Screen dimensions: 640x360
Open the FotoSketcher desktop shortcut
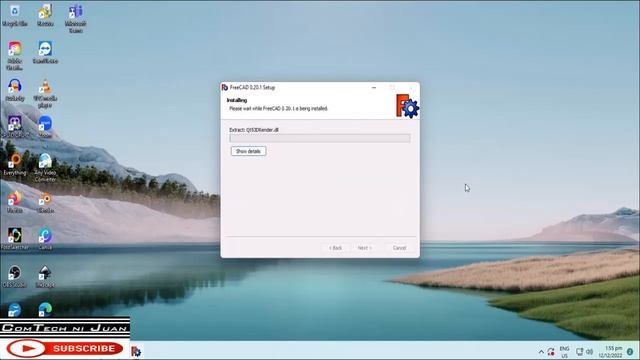point(15,239)
